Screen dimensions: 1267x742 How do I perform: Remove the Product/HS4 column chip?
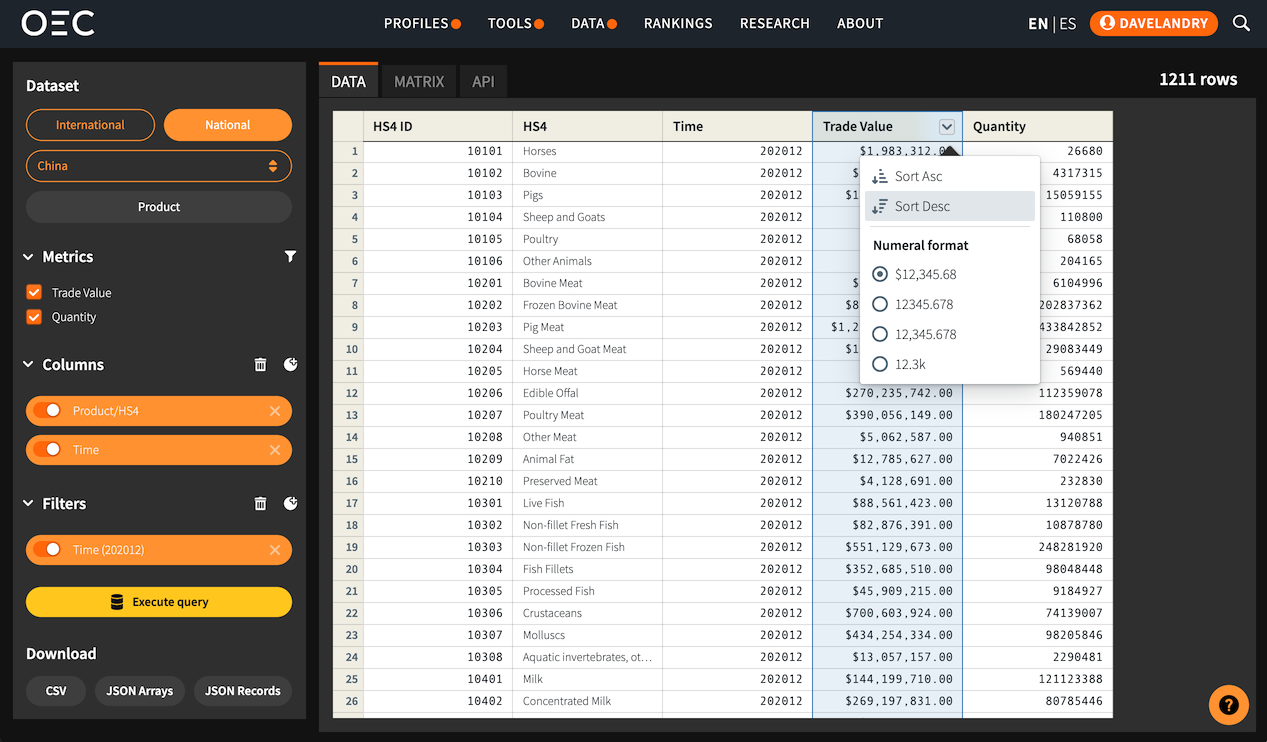click(x=275, y=411)
